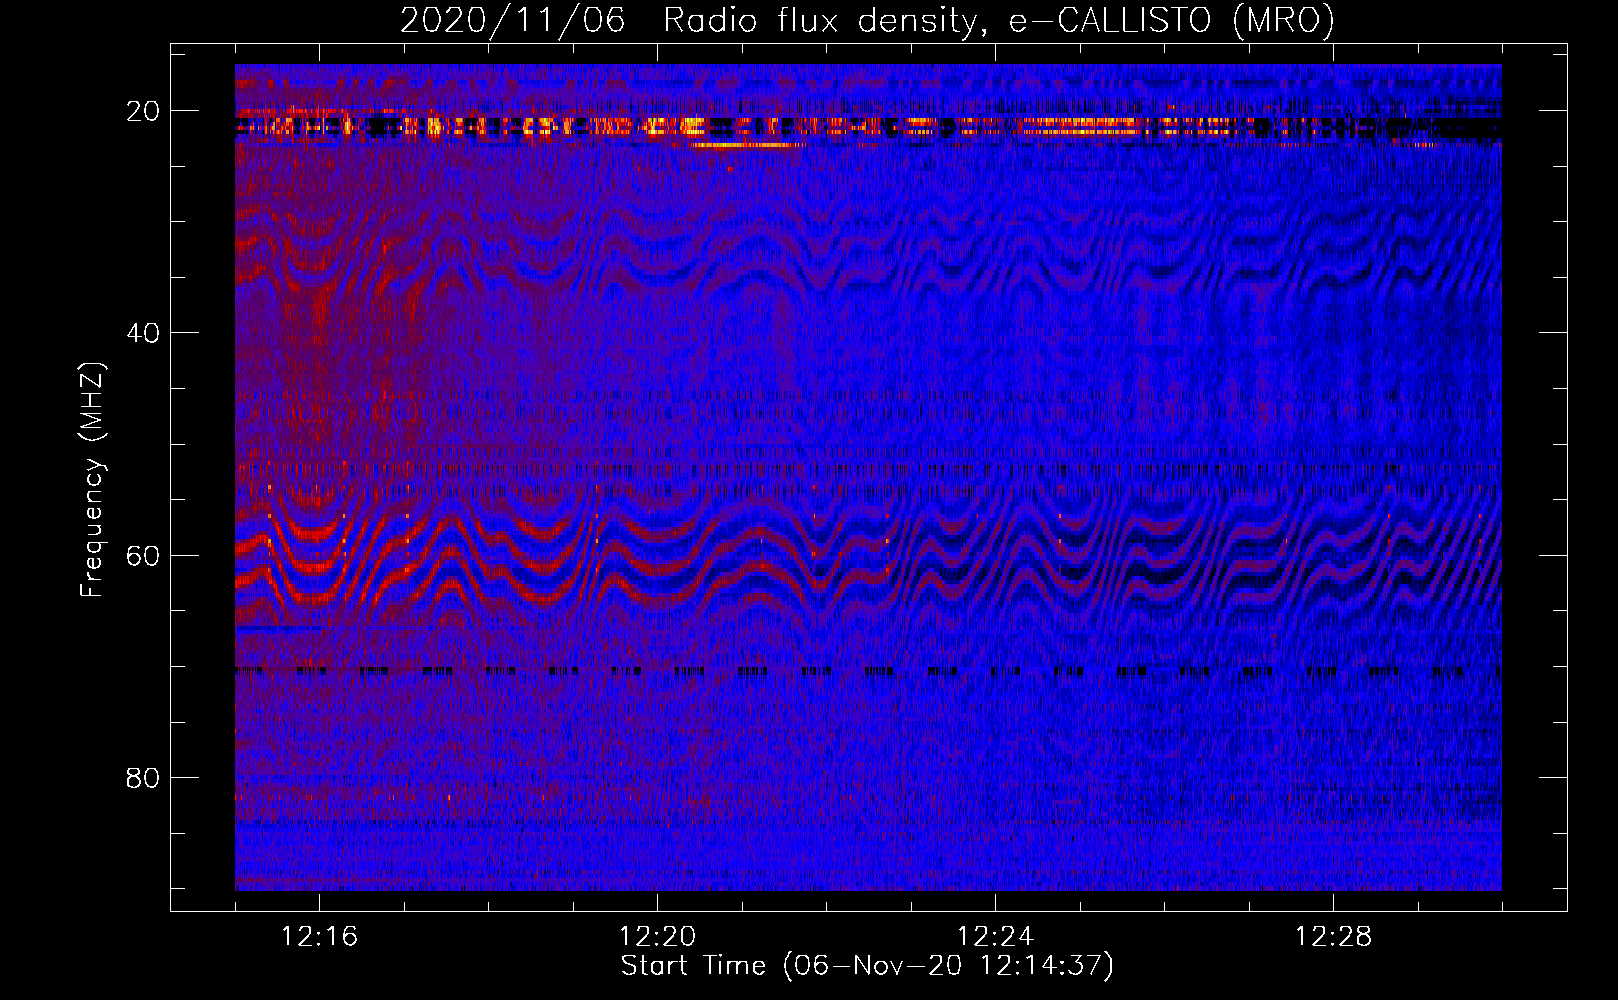Click the 12:20 time tick label
Image resolution: width=1618 pixels, height=1000 pixels.
click(657, 936)
